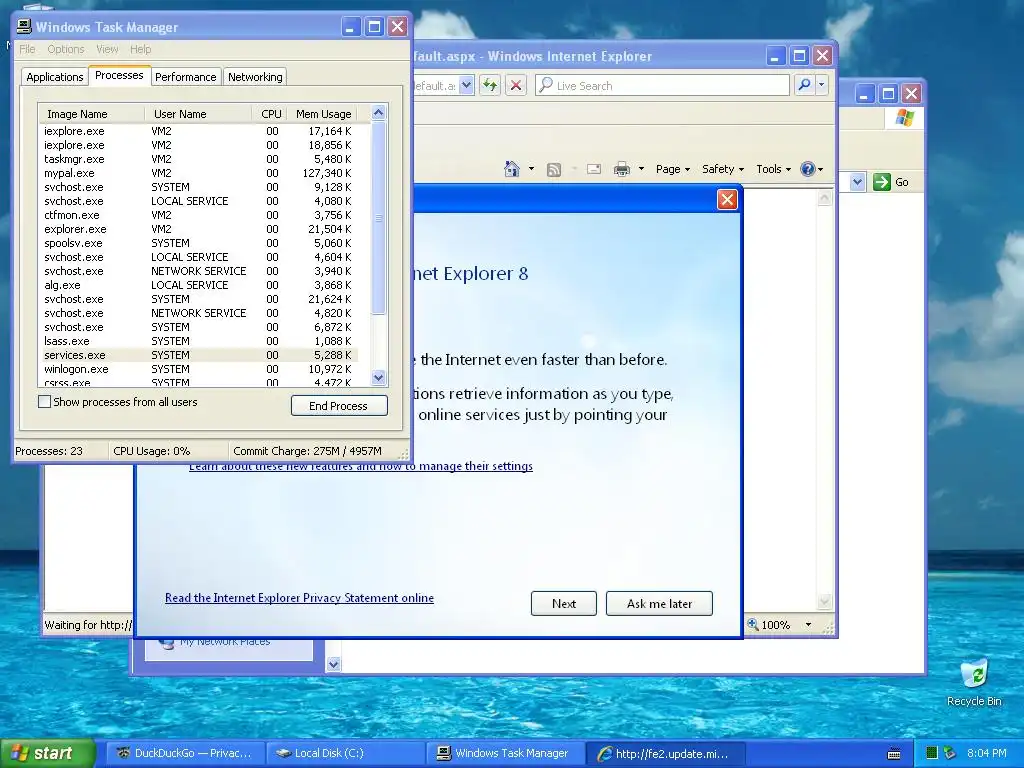Viewport: 1024px width, 768px height.
Task: Switch to the Performance tab
Action: coord(185,76)
